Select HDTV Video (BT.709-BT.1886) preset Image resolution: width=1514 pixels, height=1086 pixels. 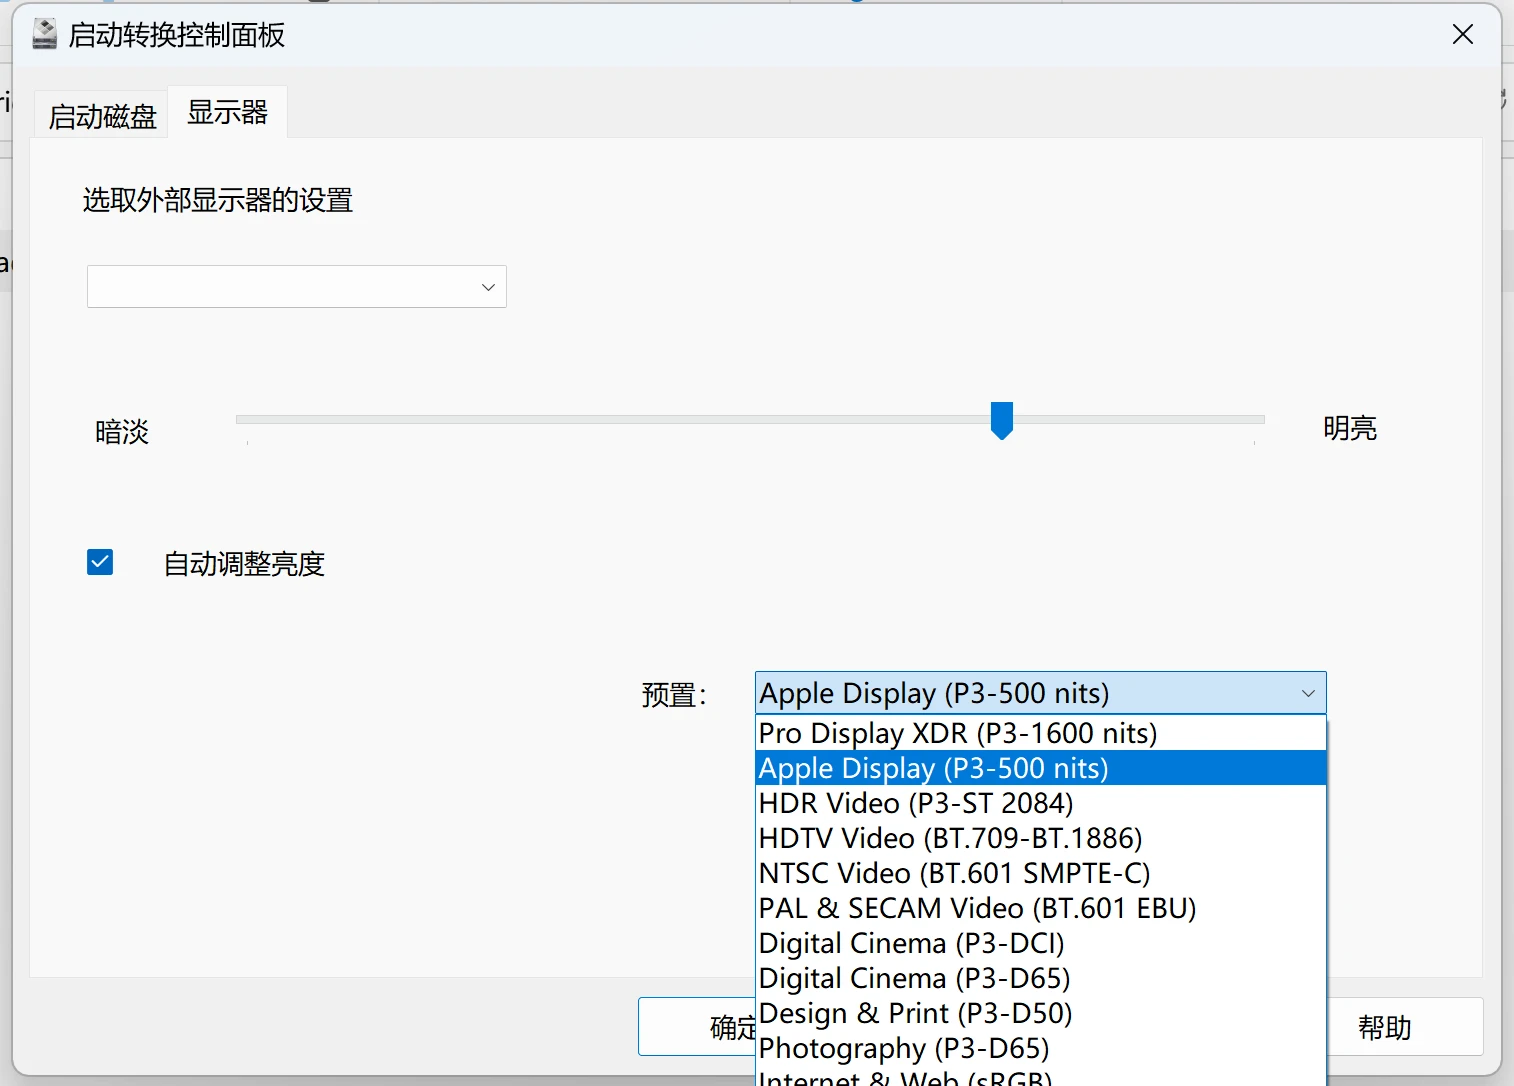[x=1040, y=838]
